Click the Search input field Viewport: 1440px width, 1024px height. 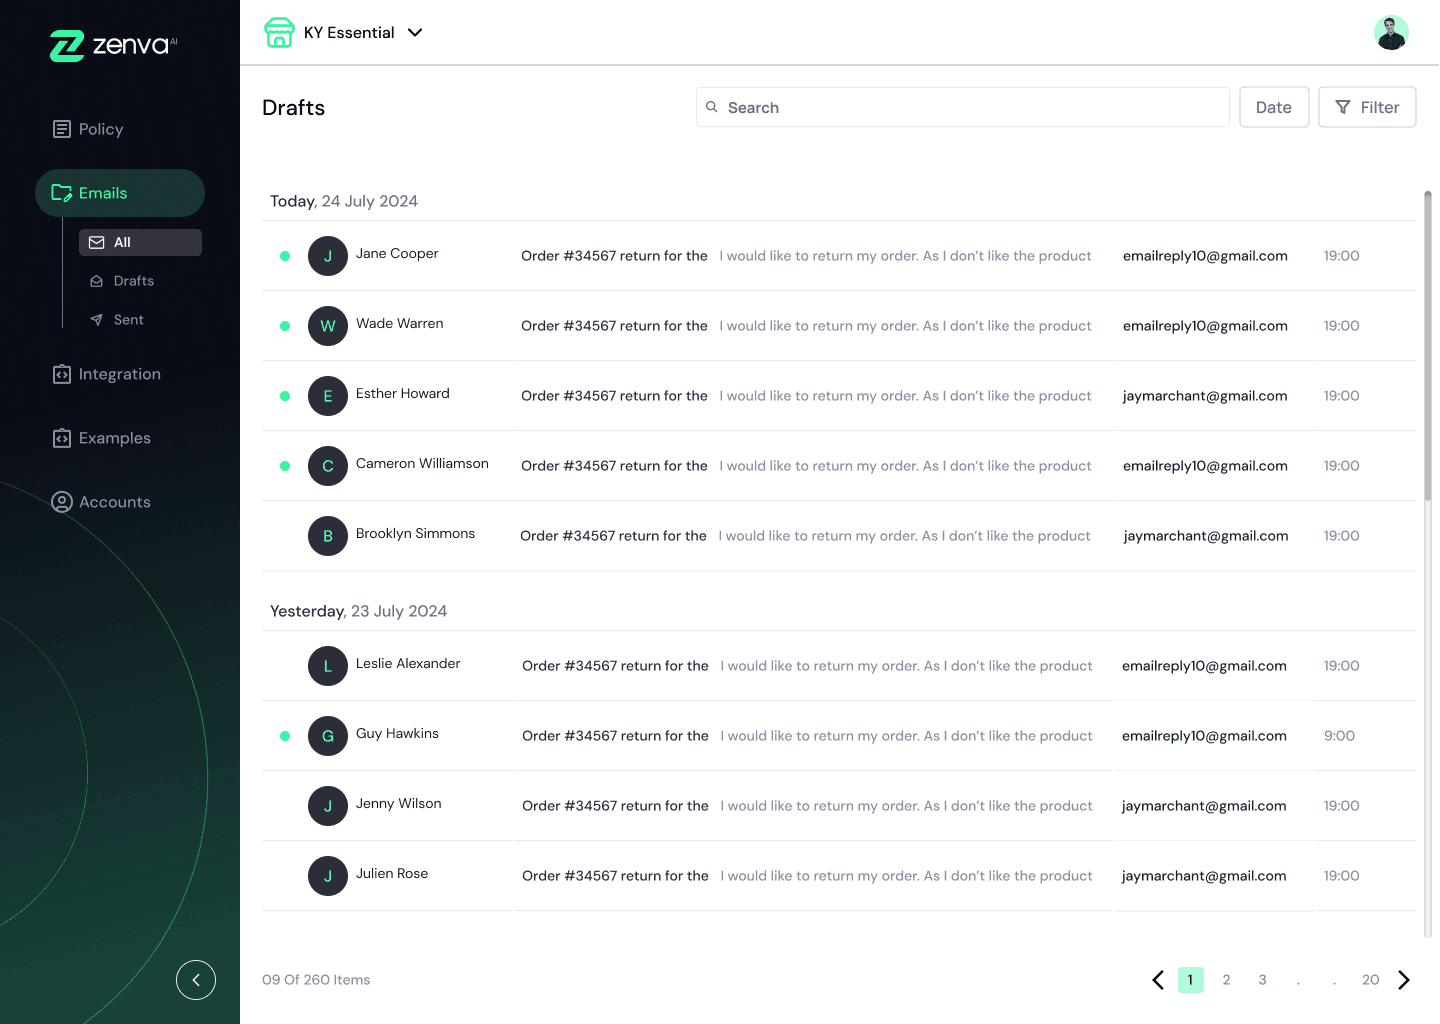963,107
